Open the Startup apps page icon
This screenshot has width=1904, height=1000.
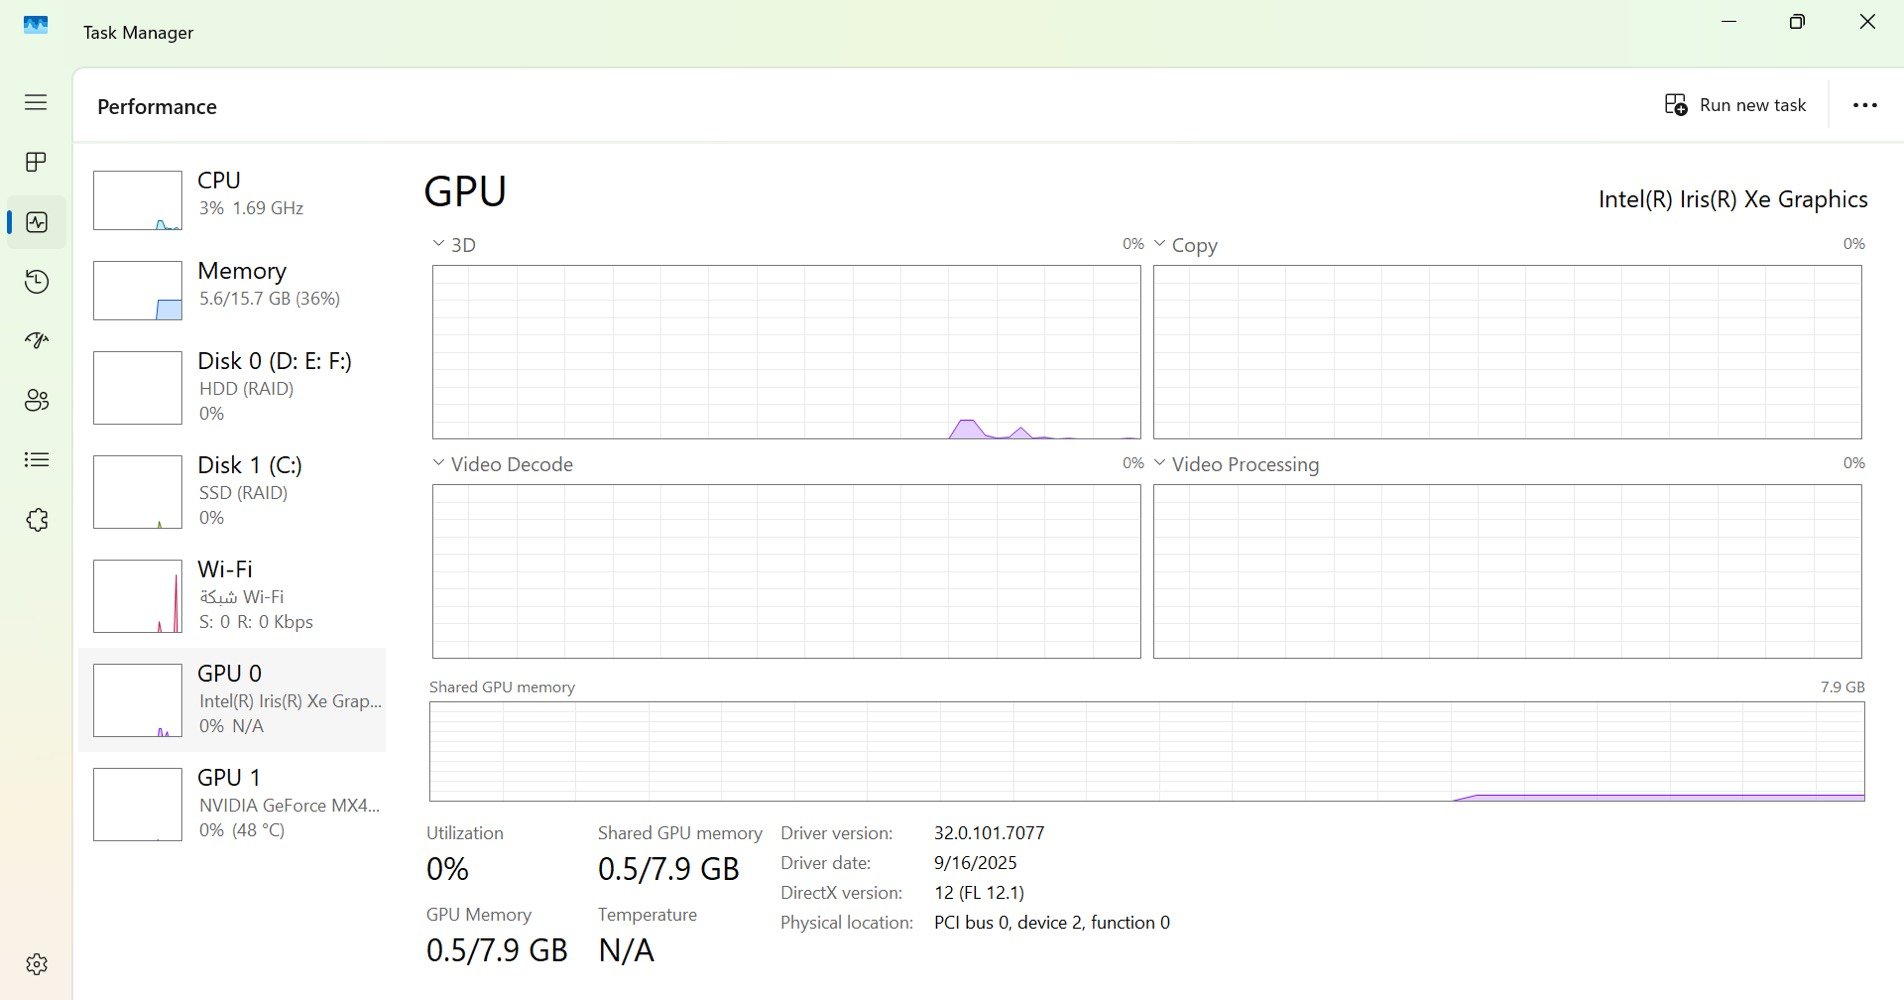37,341
